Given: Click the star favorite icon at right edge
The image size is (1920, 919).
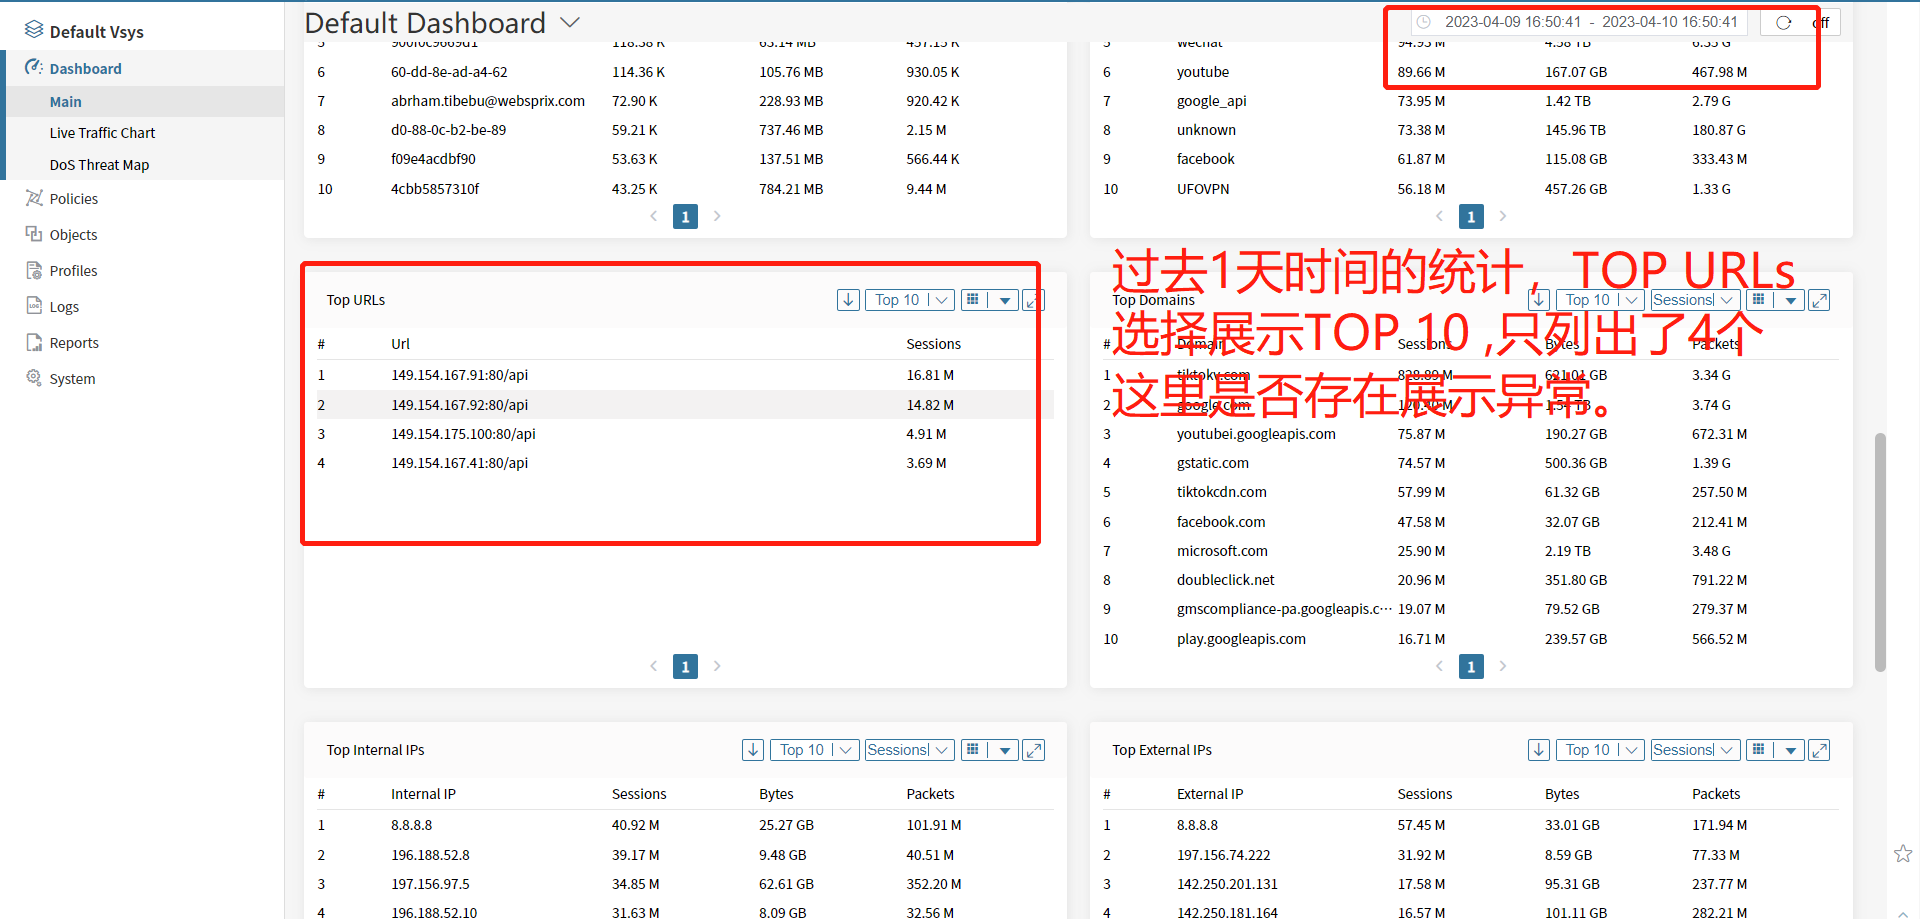Looking at the screenshot, I should point(1902,854).
